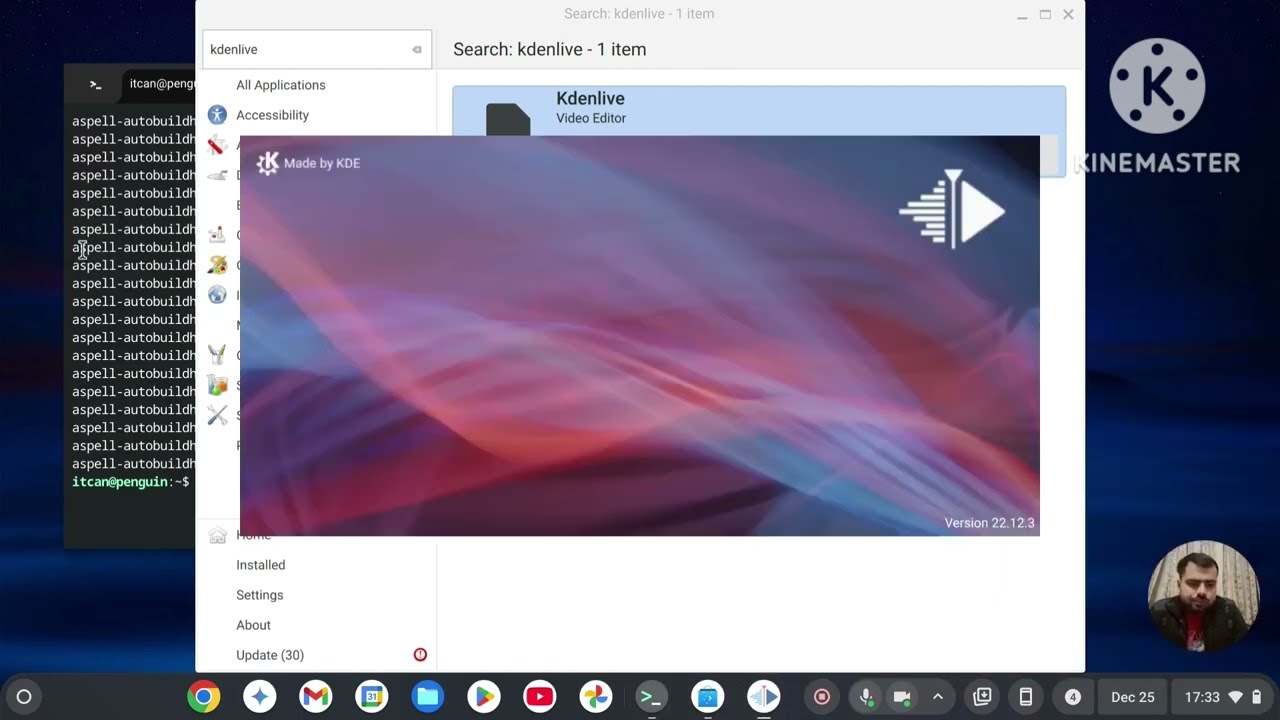Click the terminal prompt icon in tab
This screenshot has height=720, width=1280.
(x=95, y=85)
